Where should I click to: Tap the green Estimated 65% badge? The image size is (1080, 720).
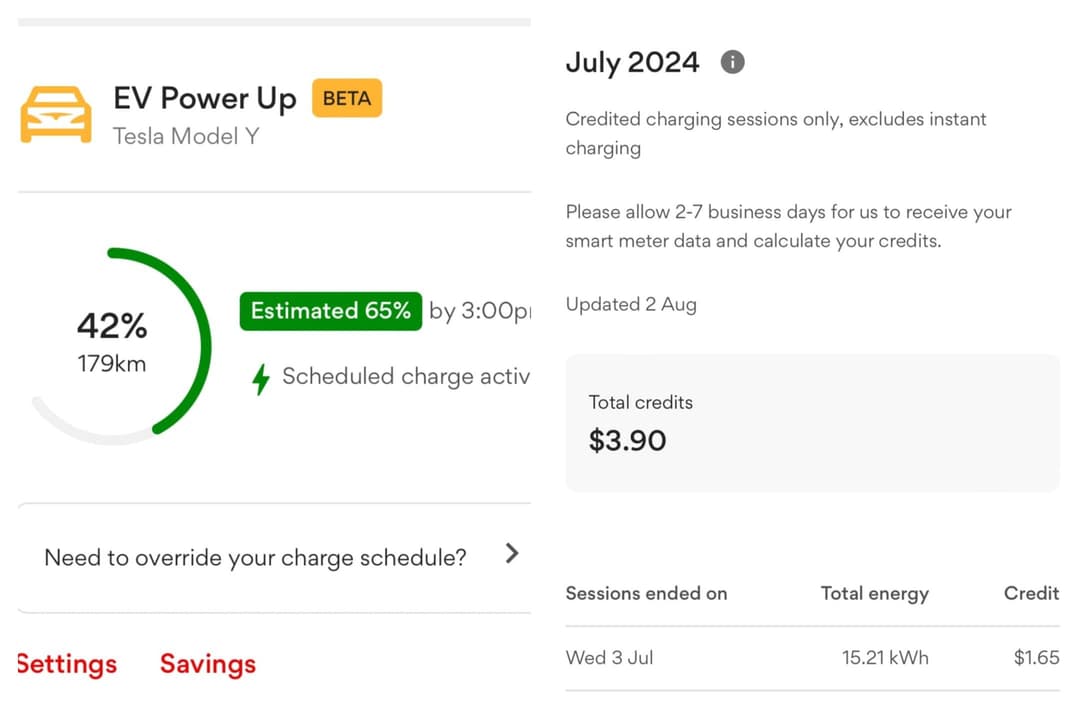331,311
